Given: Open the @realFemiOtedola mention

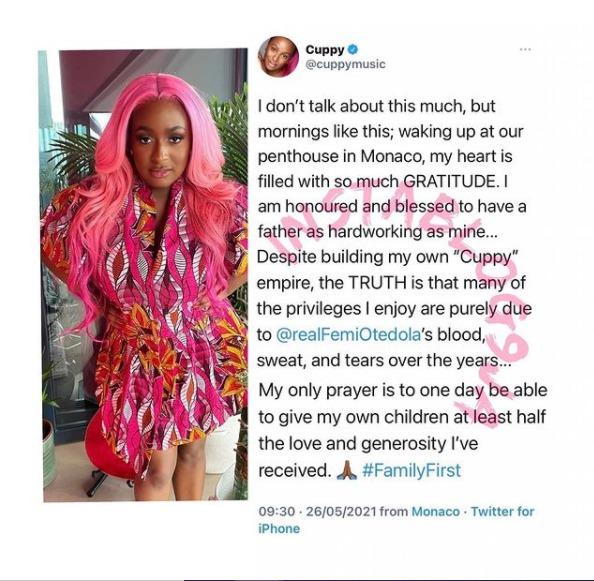Looking at the screenshot, I should (349, 335).
